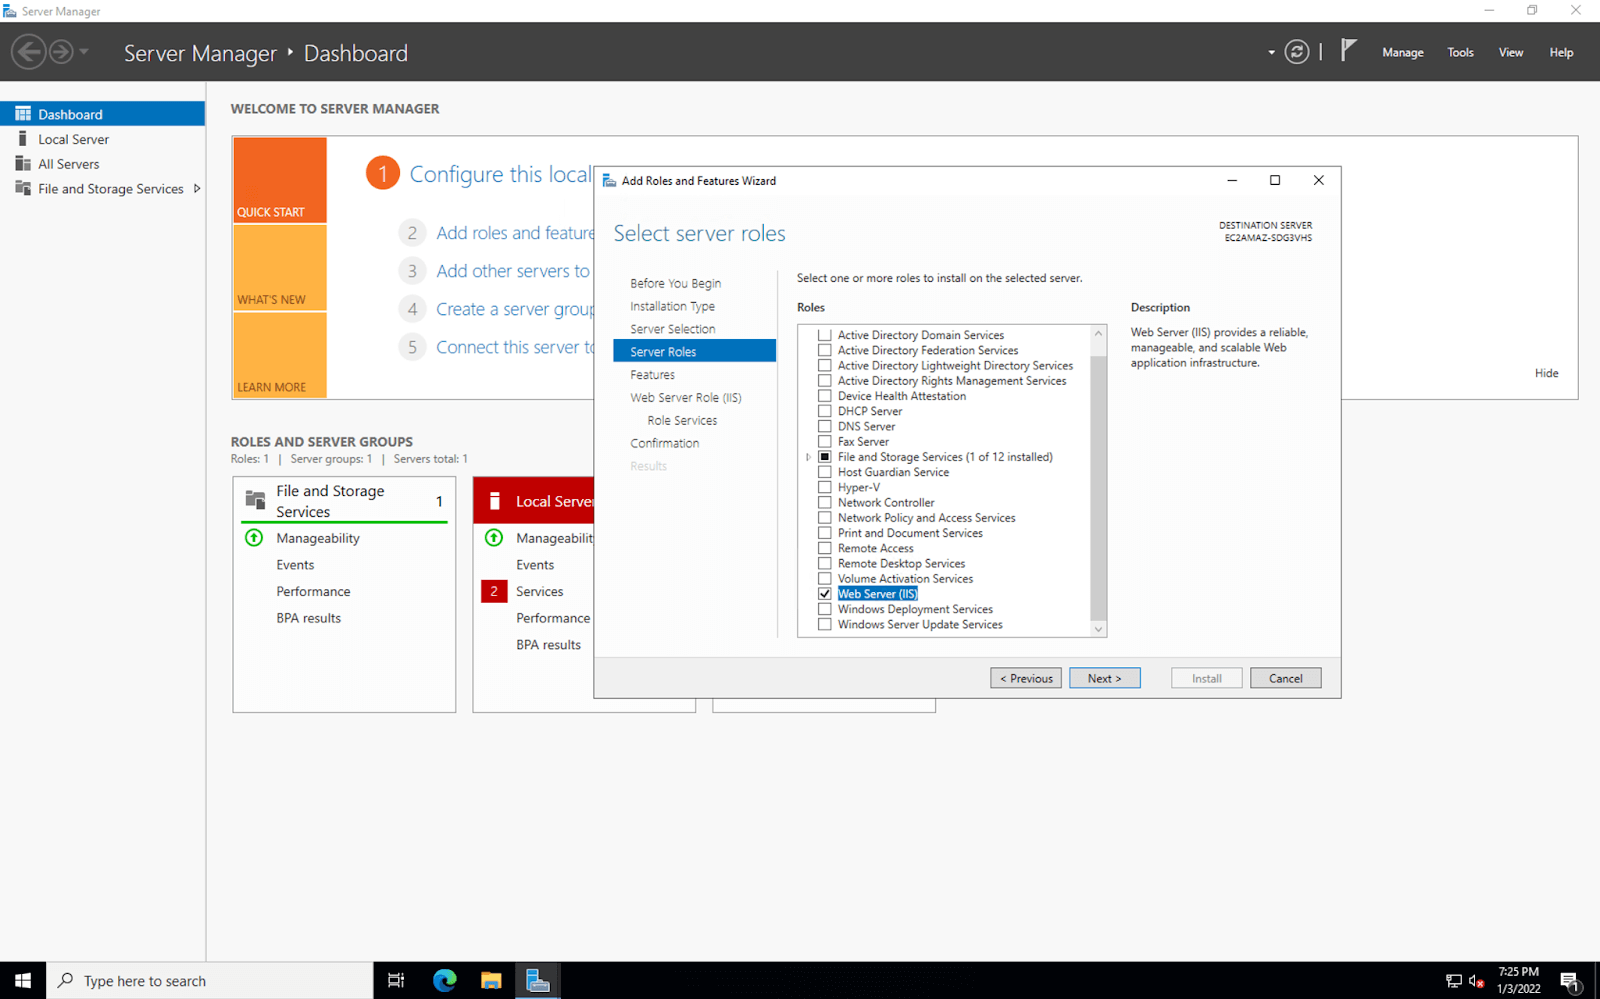Viewport: 1600px width, 999px height.
Task: Open the navigation history dropdown arrow
Action: (x=84, y=52)
